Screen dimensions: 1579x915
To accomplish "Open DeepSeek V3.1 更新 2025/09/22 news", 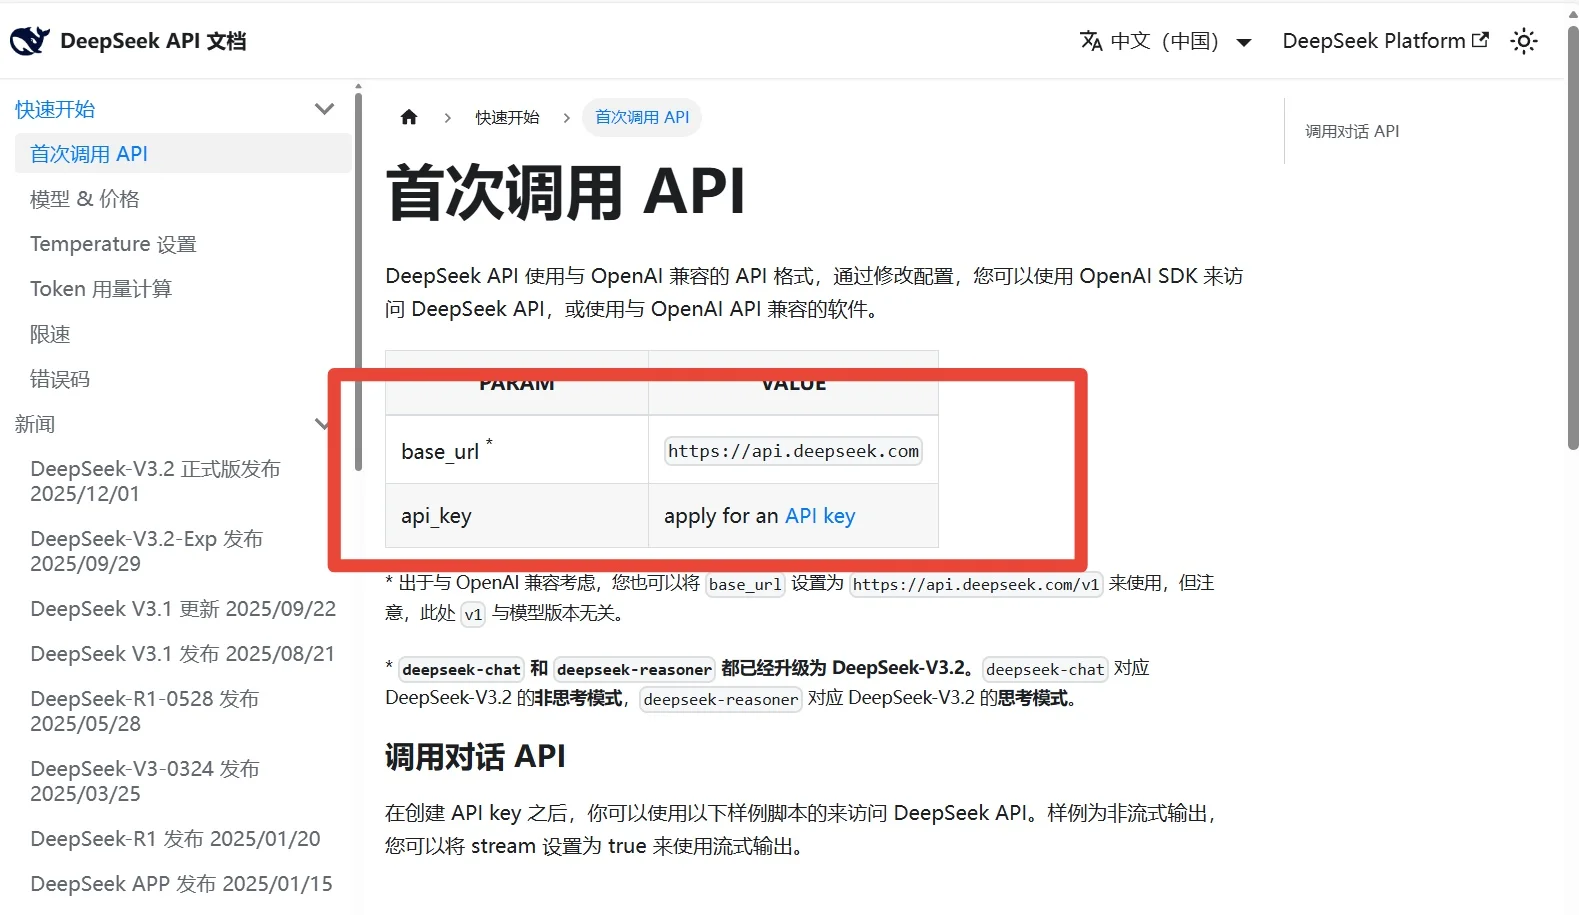I will [183, 609].
